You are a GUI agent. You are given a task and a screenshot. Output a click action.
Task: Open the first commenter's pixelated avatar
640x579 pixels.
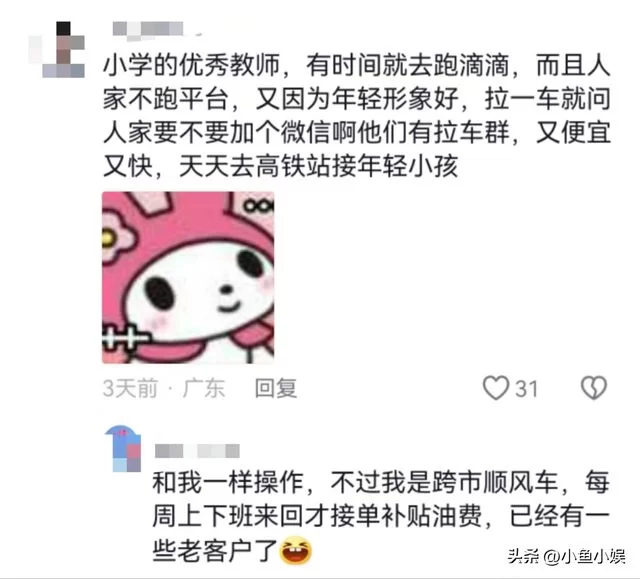57,49
